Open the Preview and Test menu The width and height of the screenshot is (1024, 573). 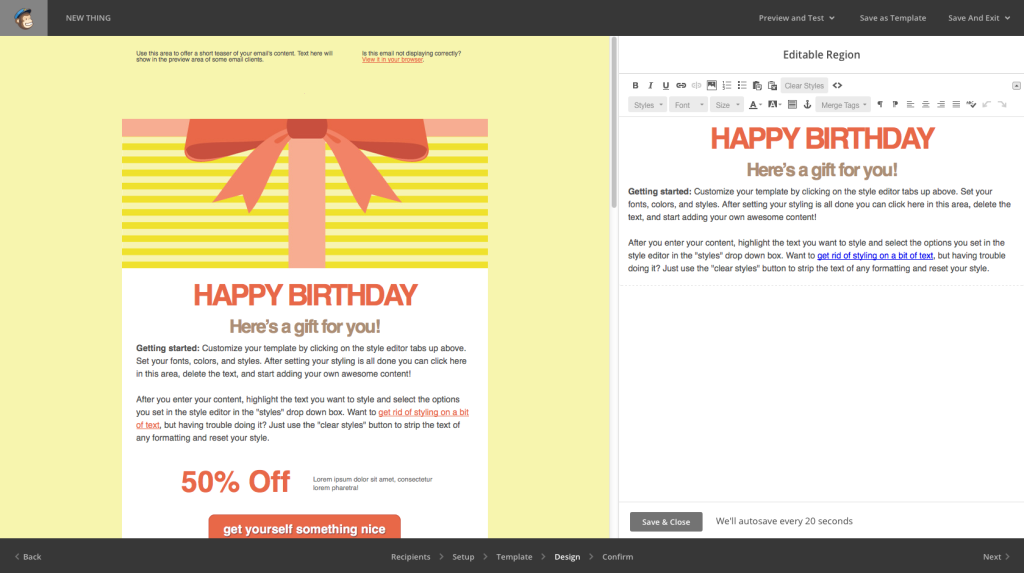[796, 18]
